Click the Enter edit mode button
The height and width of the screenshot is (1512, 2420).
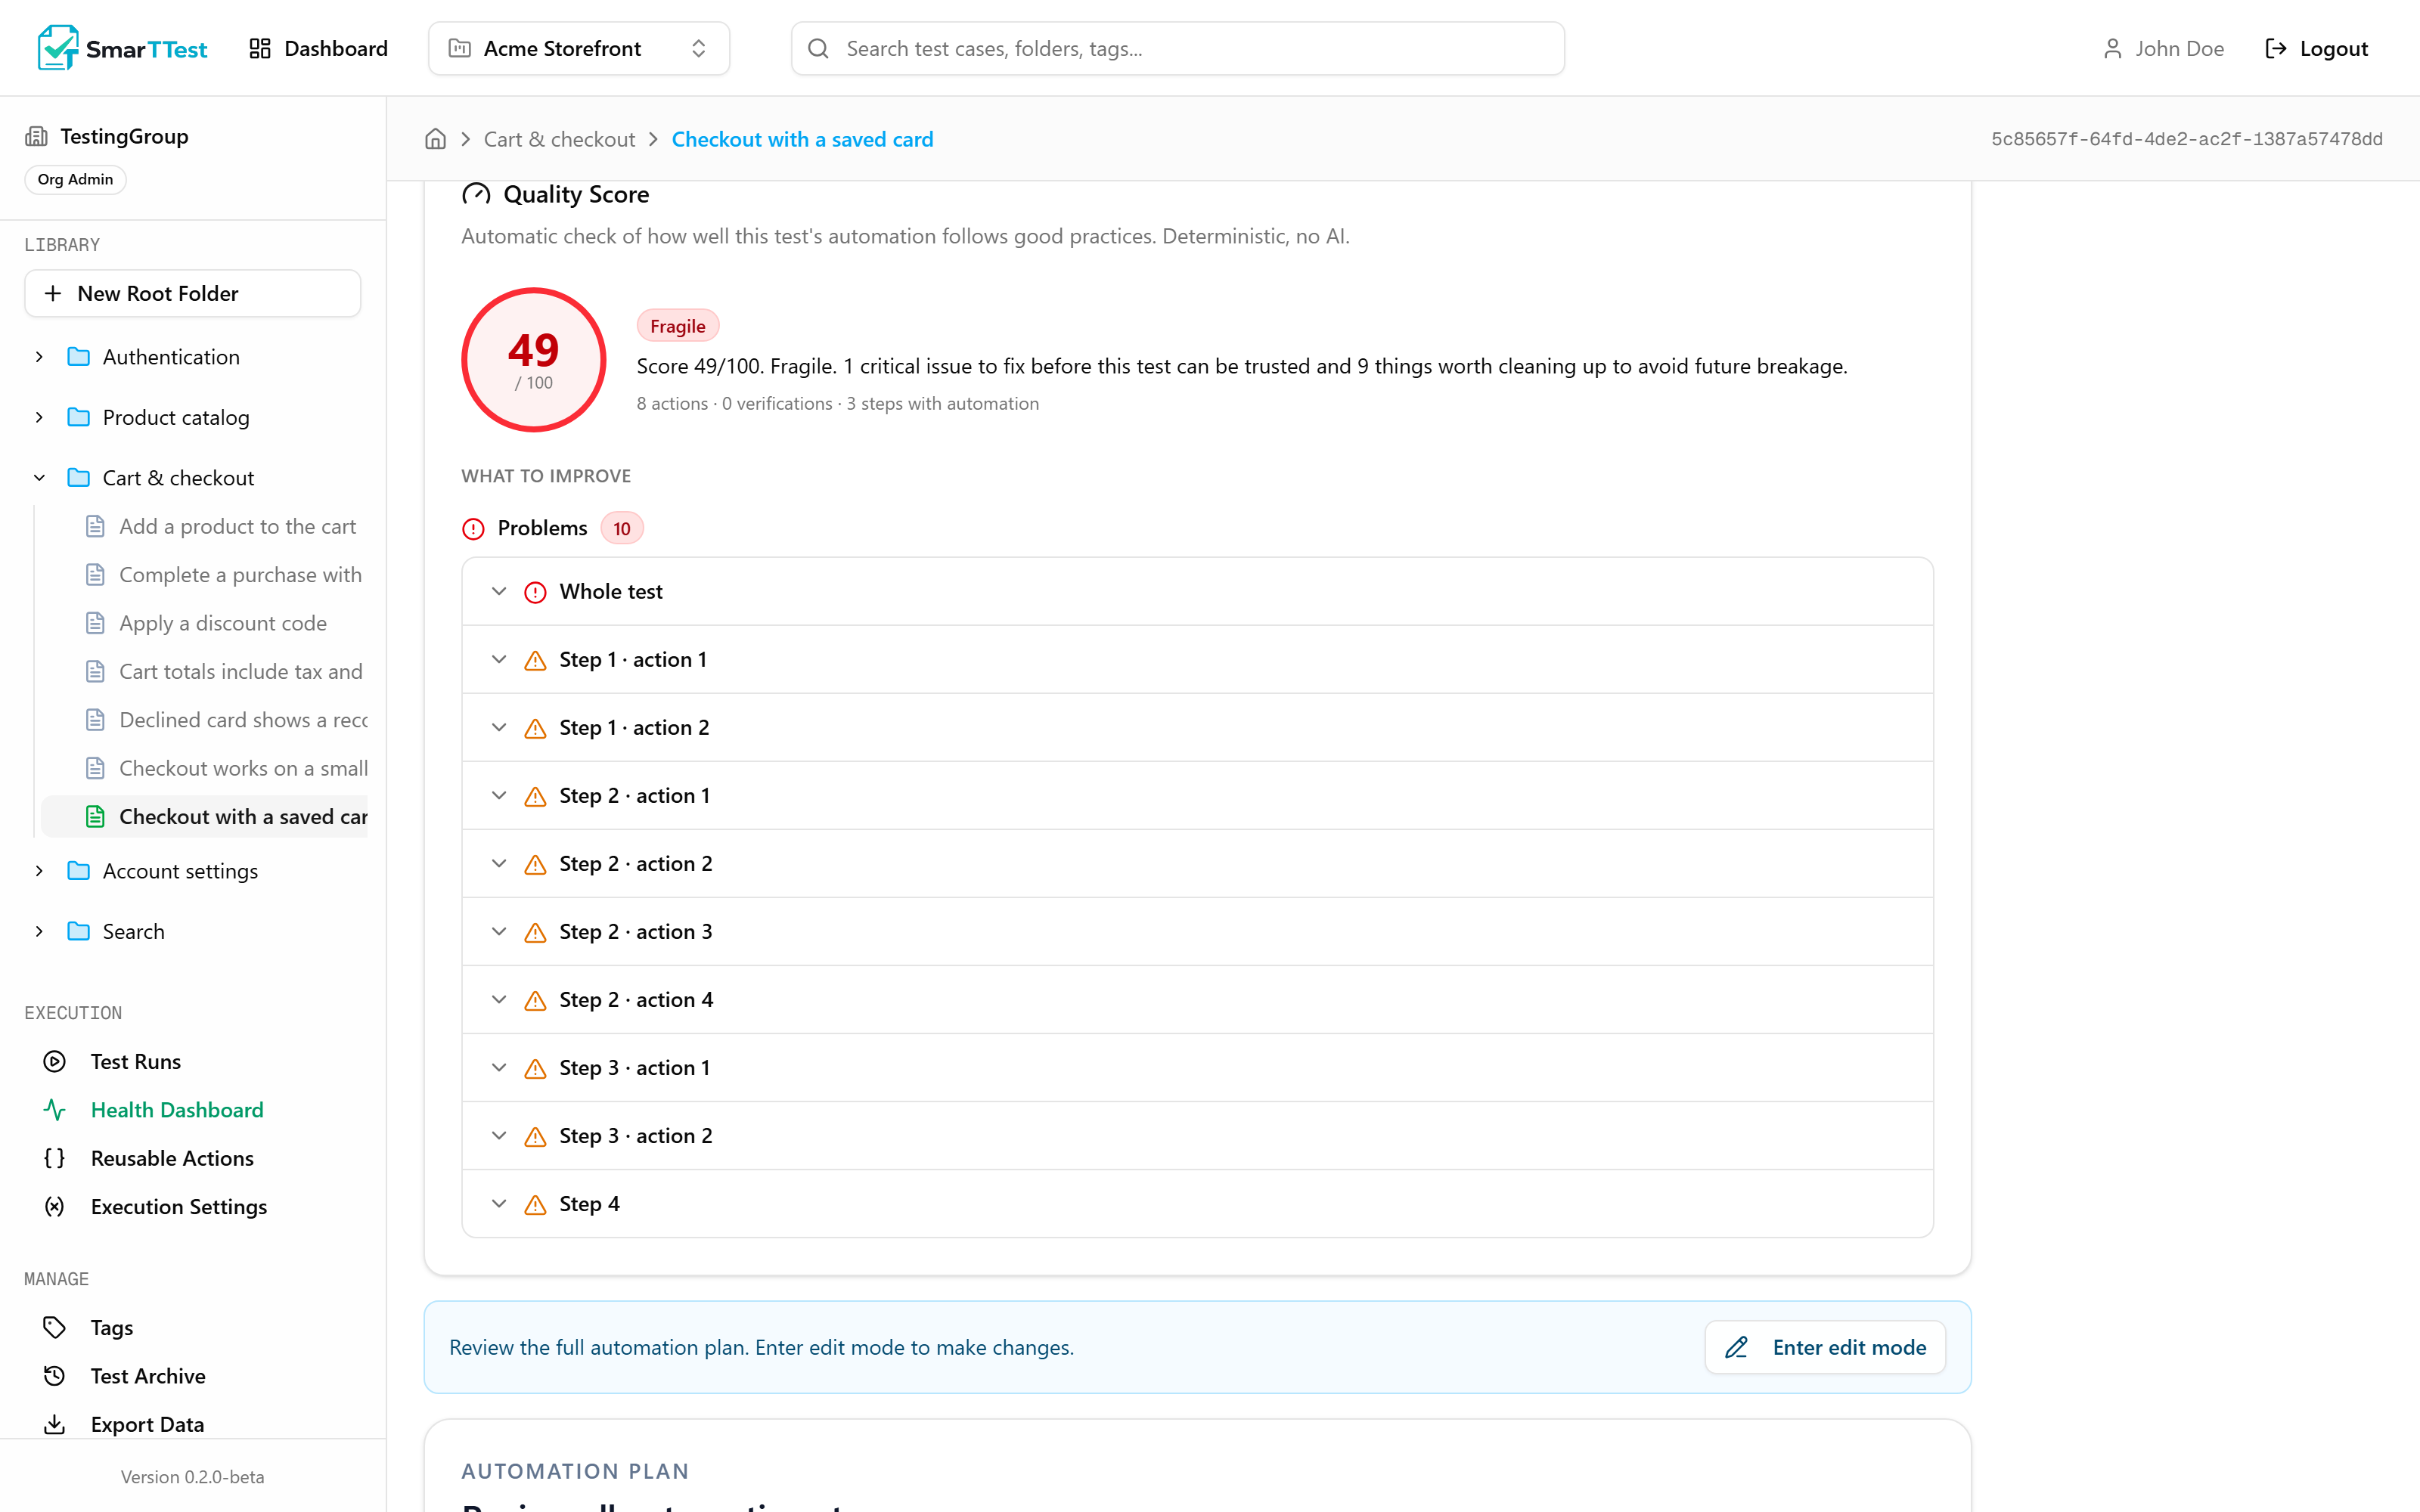(1825, 1347)
